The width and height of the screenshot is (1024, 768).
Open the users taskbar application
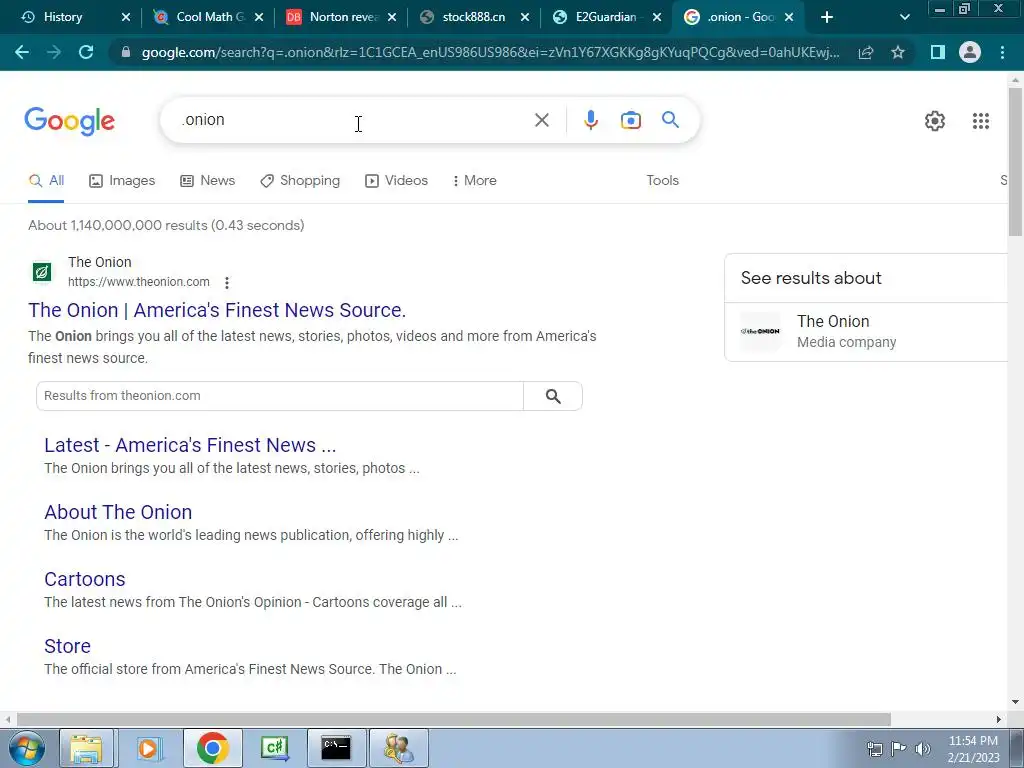pos(398,748)
